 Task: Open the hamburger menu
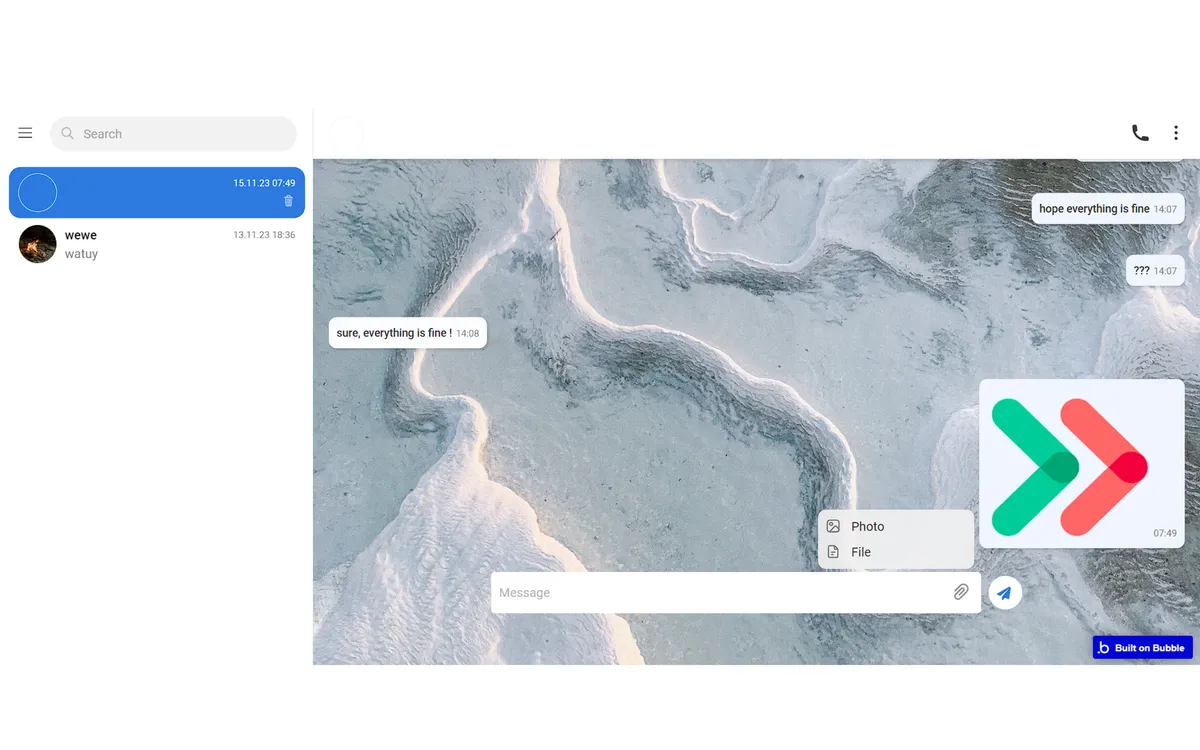(25, 133)
